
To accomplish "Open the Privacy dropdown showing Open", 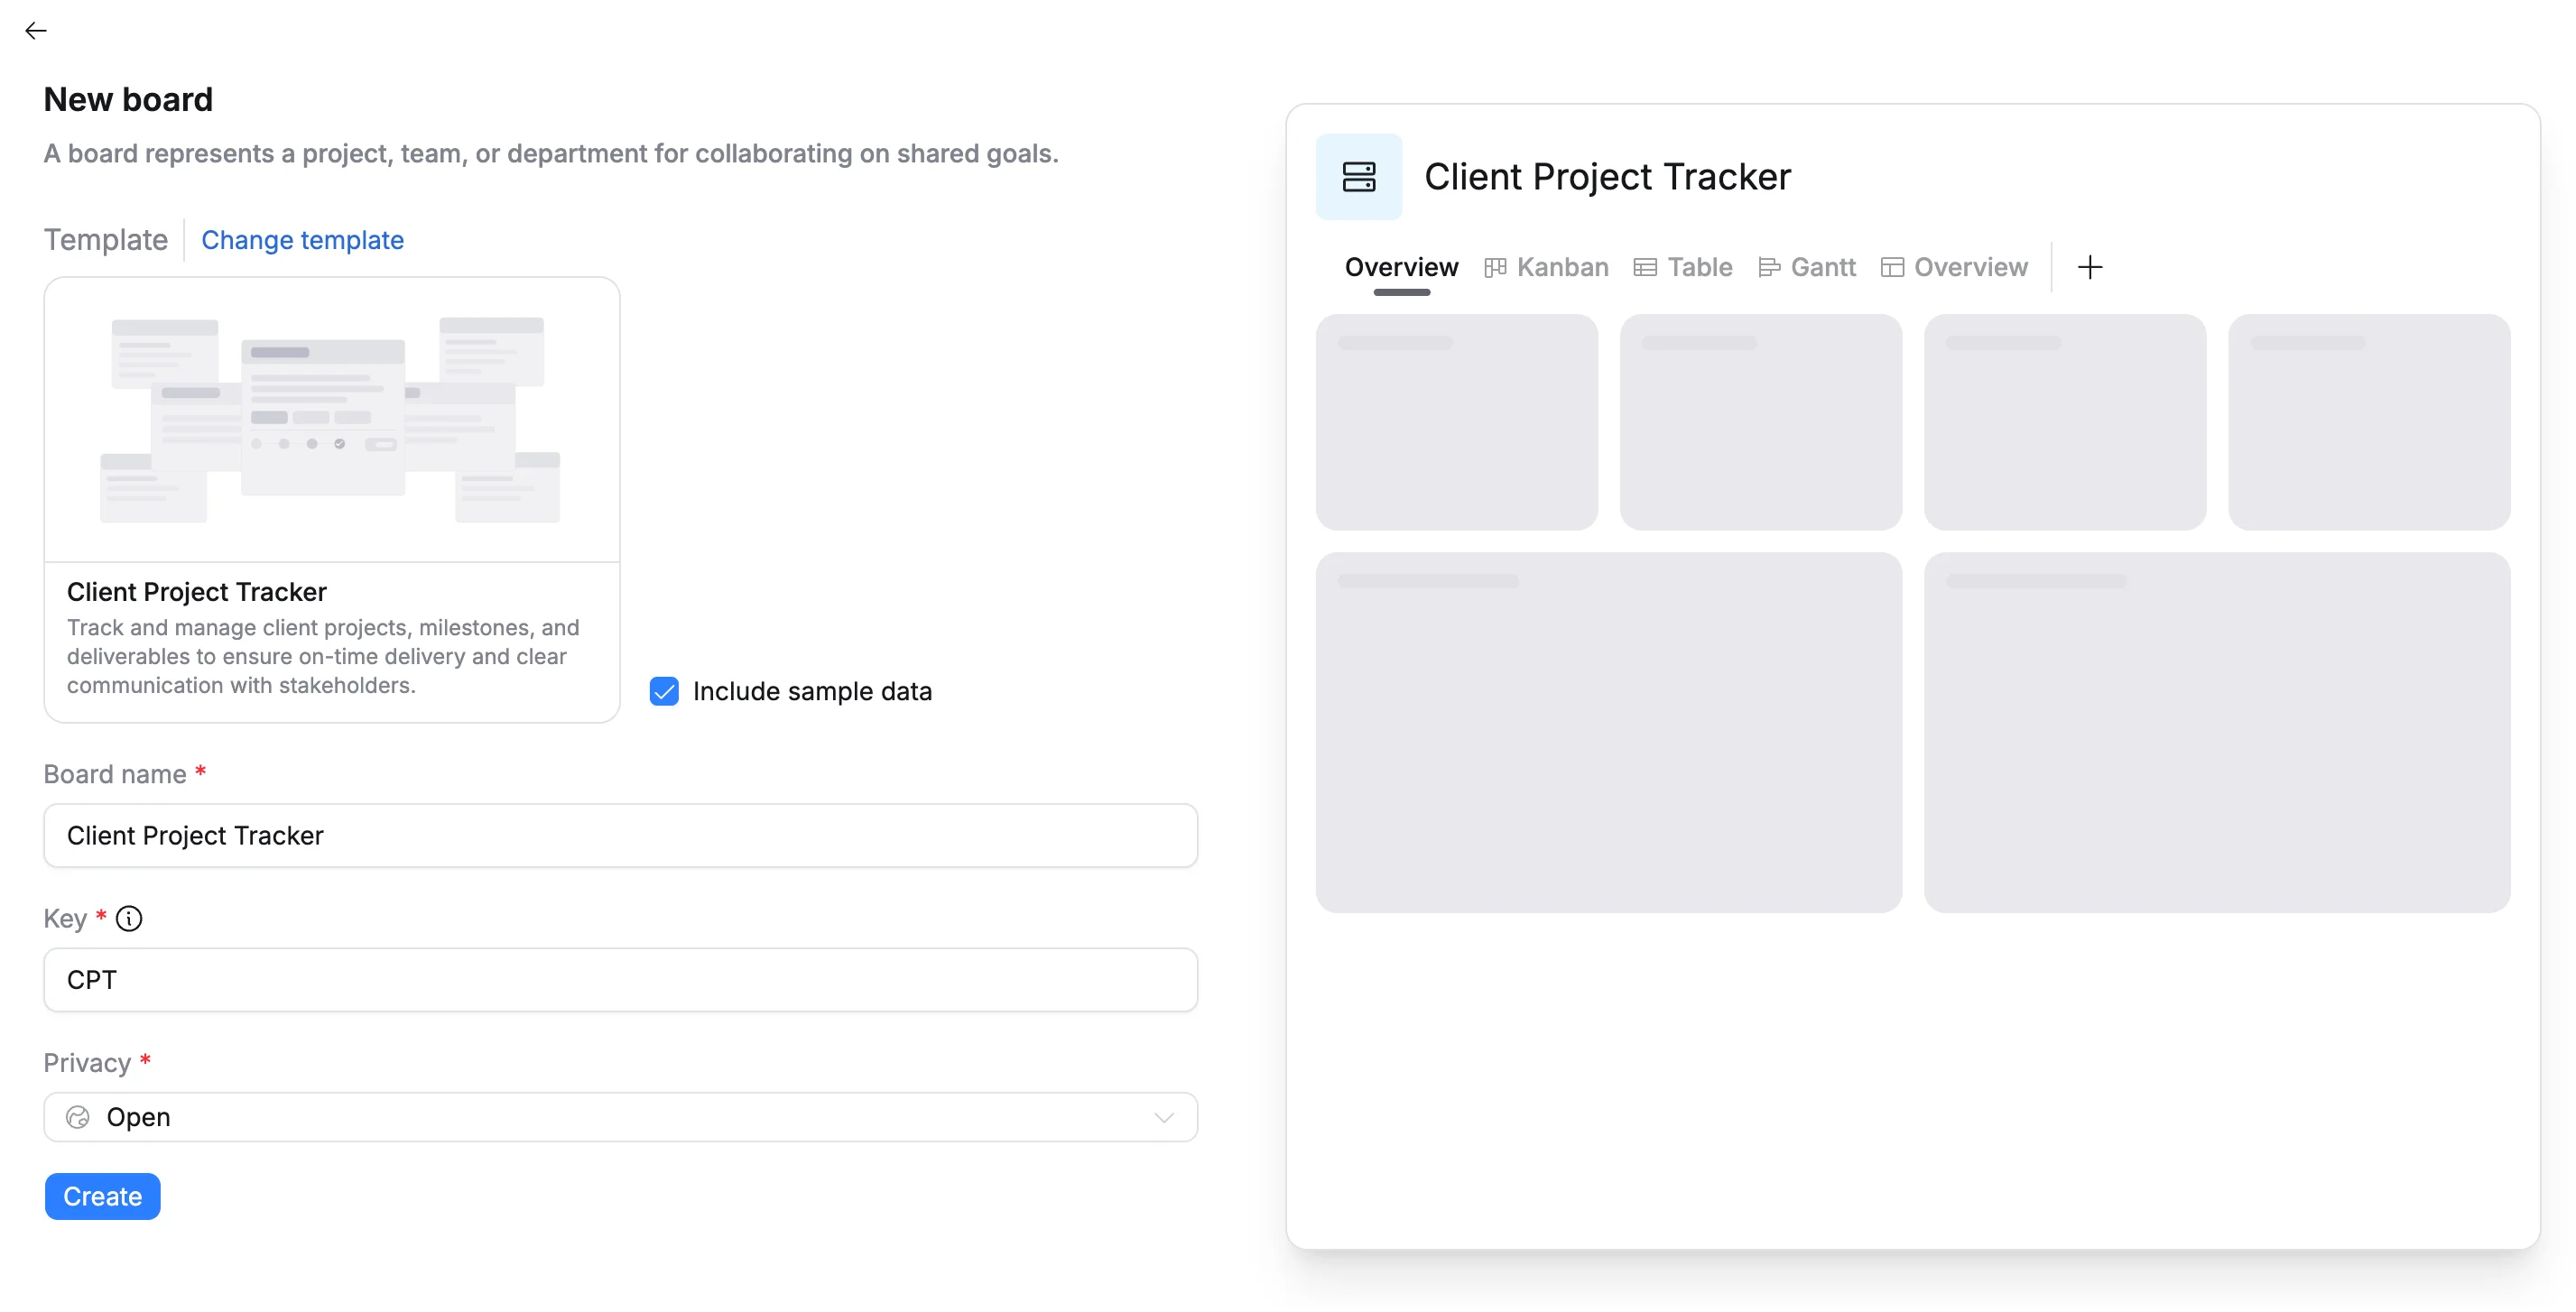I will [620, 1117].
